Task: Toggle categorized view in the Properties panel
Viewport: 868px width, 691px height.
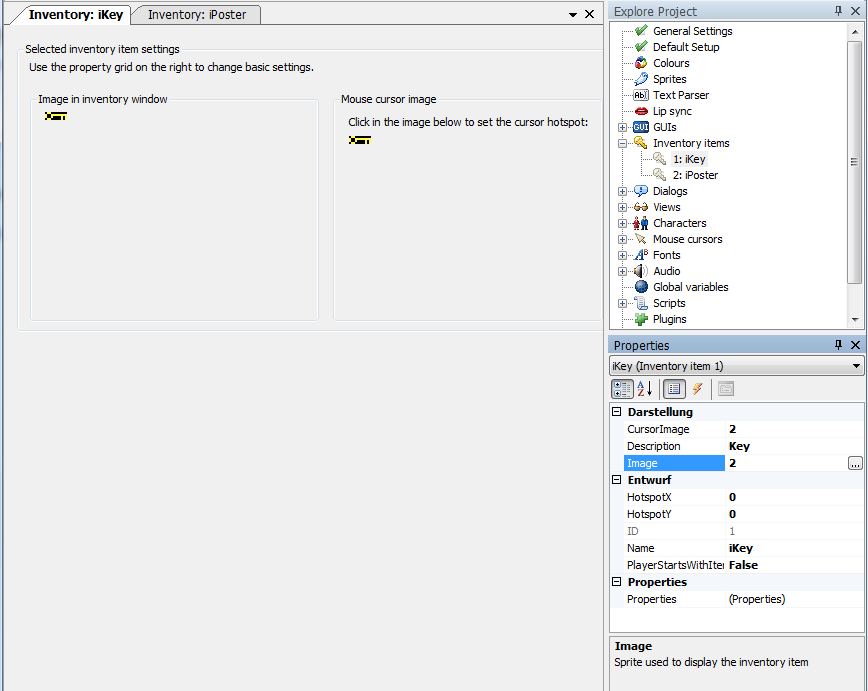Action: point(621,389)
